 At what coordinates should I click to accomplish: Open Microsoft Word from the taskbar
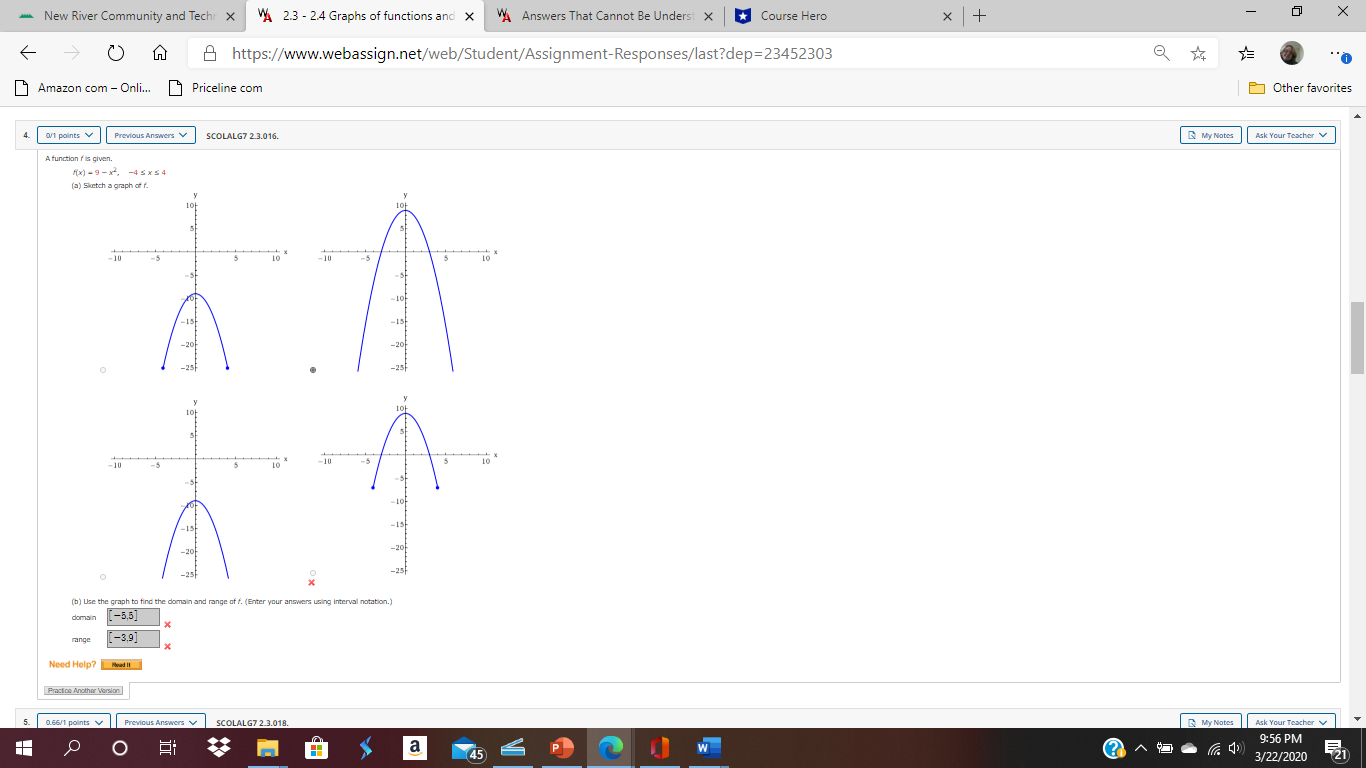coord(707,748)
